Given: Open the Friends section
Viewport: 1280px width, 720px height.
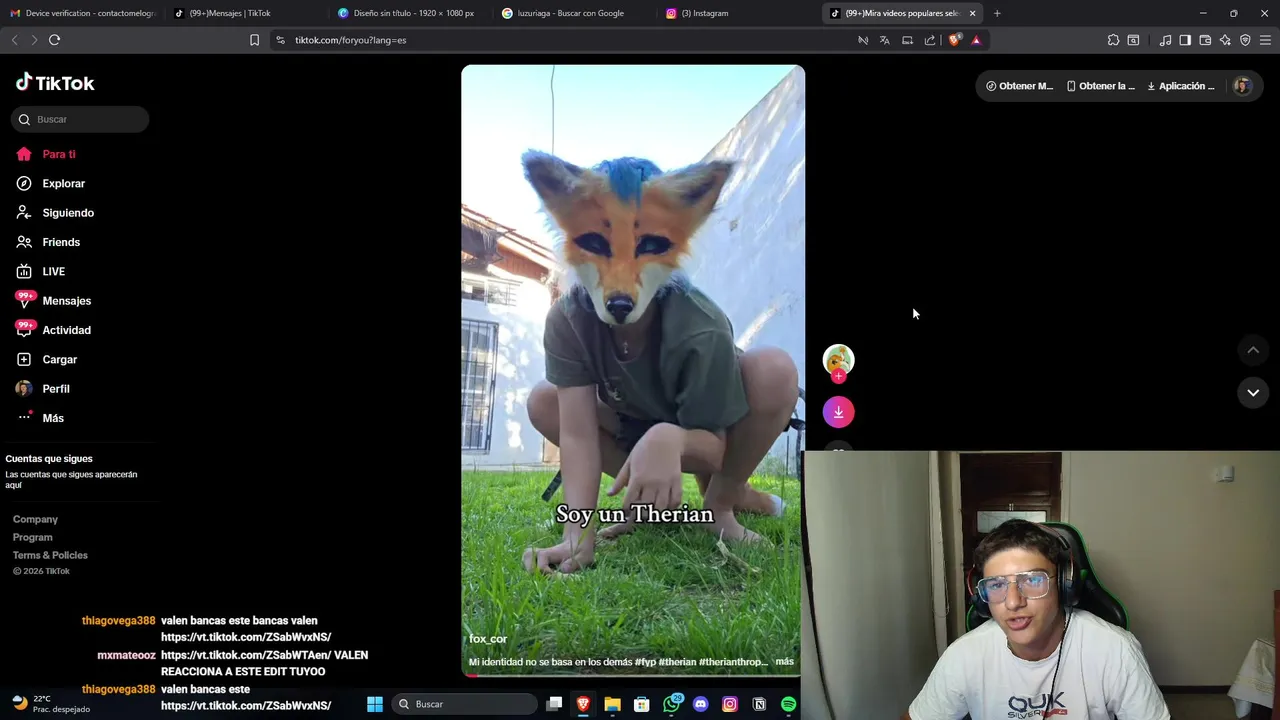Looking at the screenshot, I should click(61, 242).
